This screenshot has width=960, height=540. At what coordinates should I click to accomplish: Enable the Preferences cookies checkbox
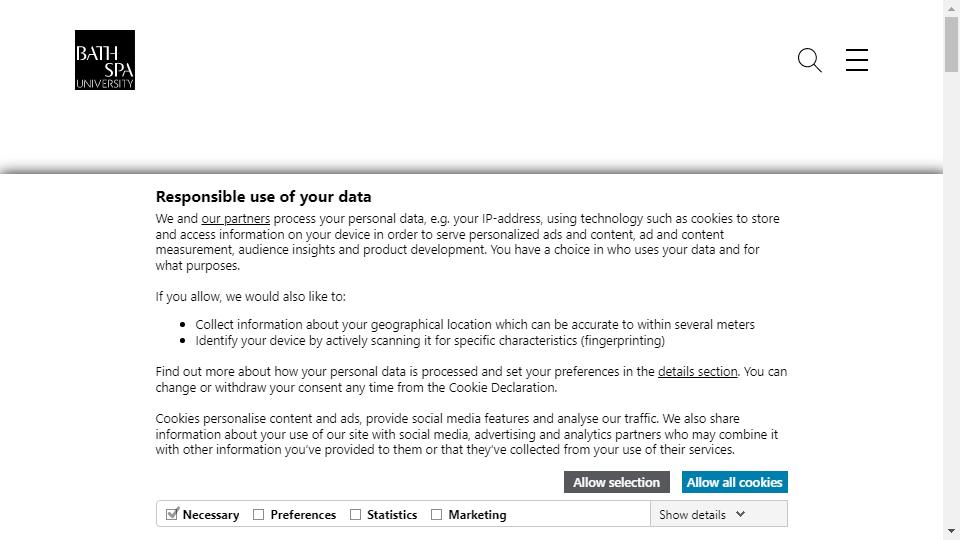(258, 514)
